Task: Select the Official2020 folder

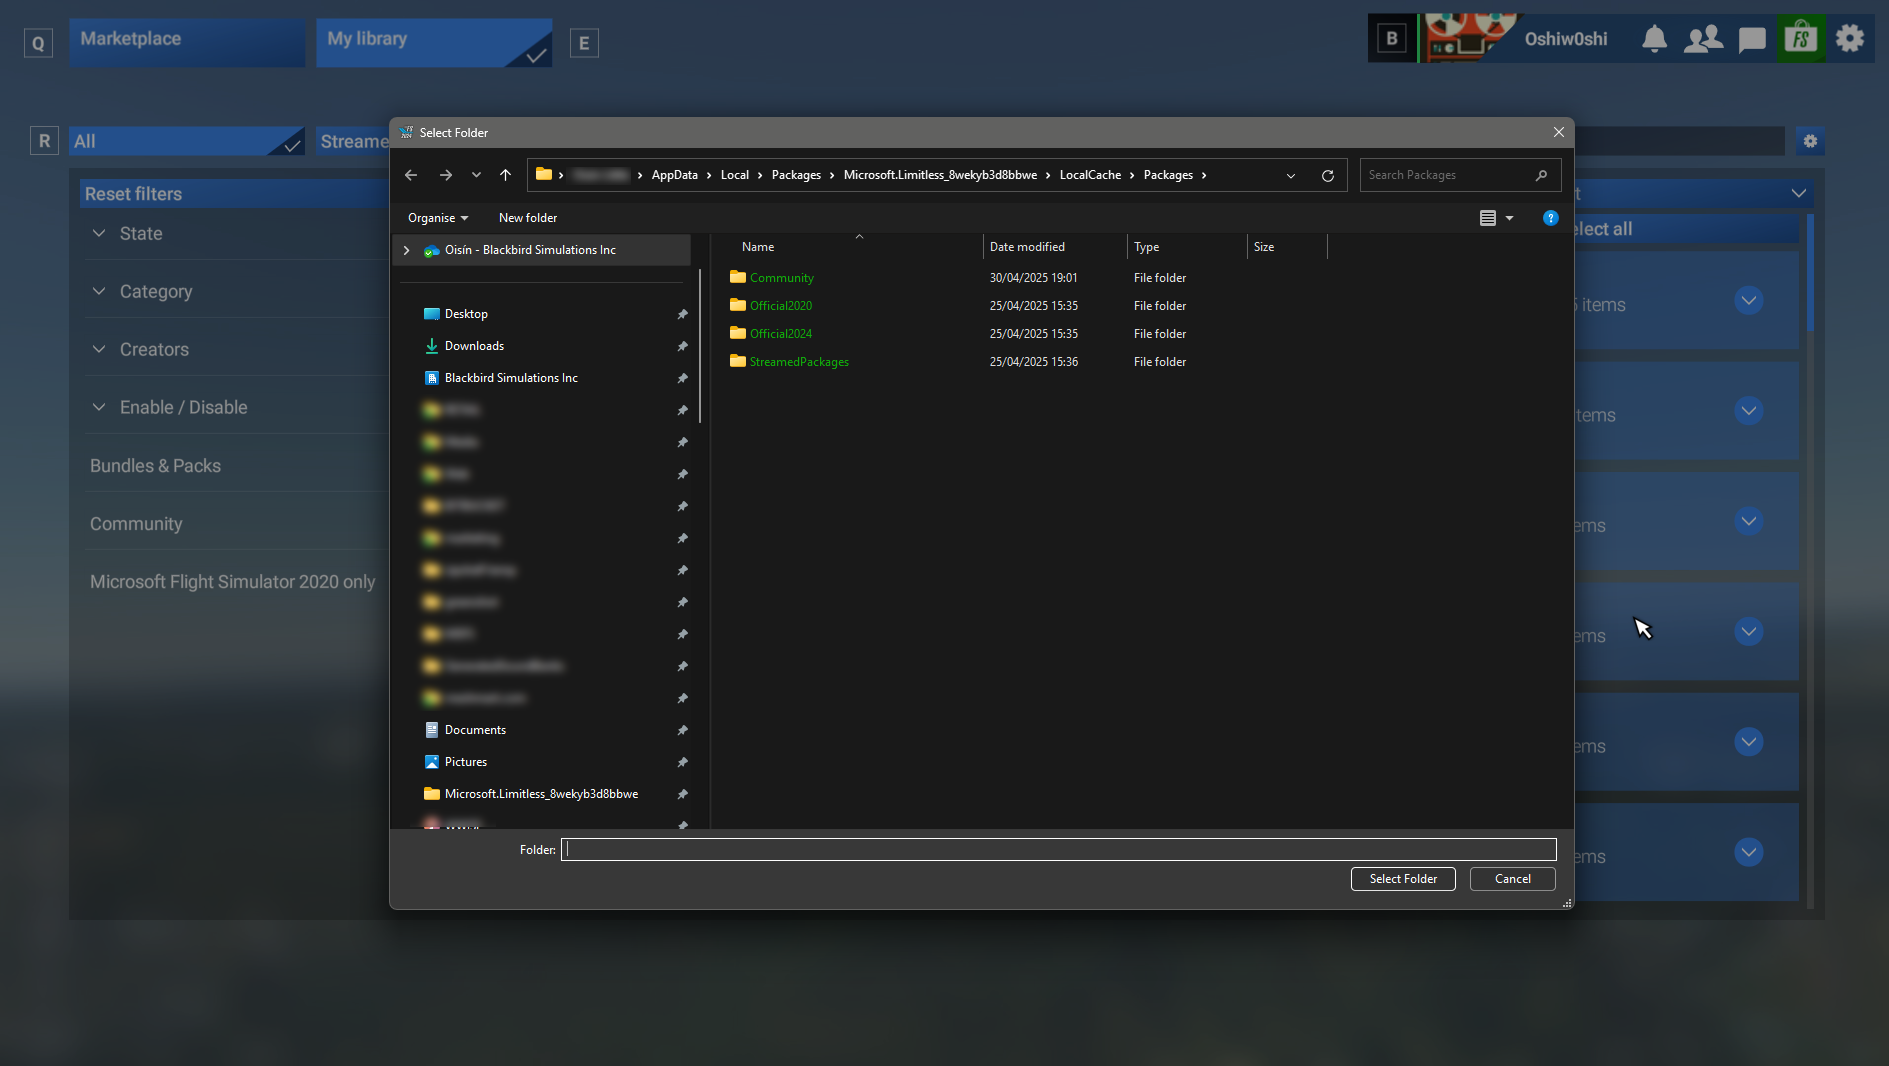Action: [780, 306]
